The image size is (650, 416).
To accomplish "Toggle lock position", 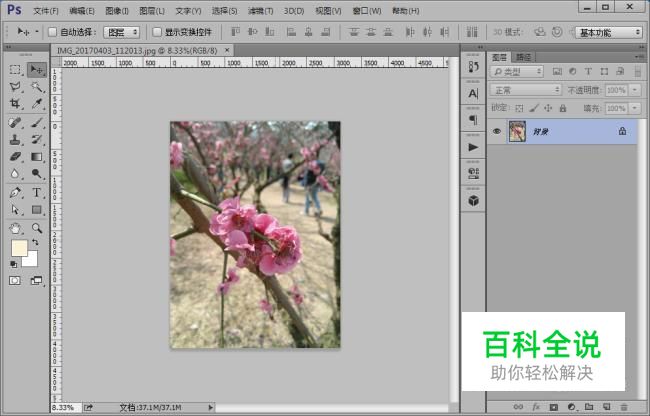I will tap(548, 109).
